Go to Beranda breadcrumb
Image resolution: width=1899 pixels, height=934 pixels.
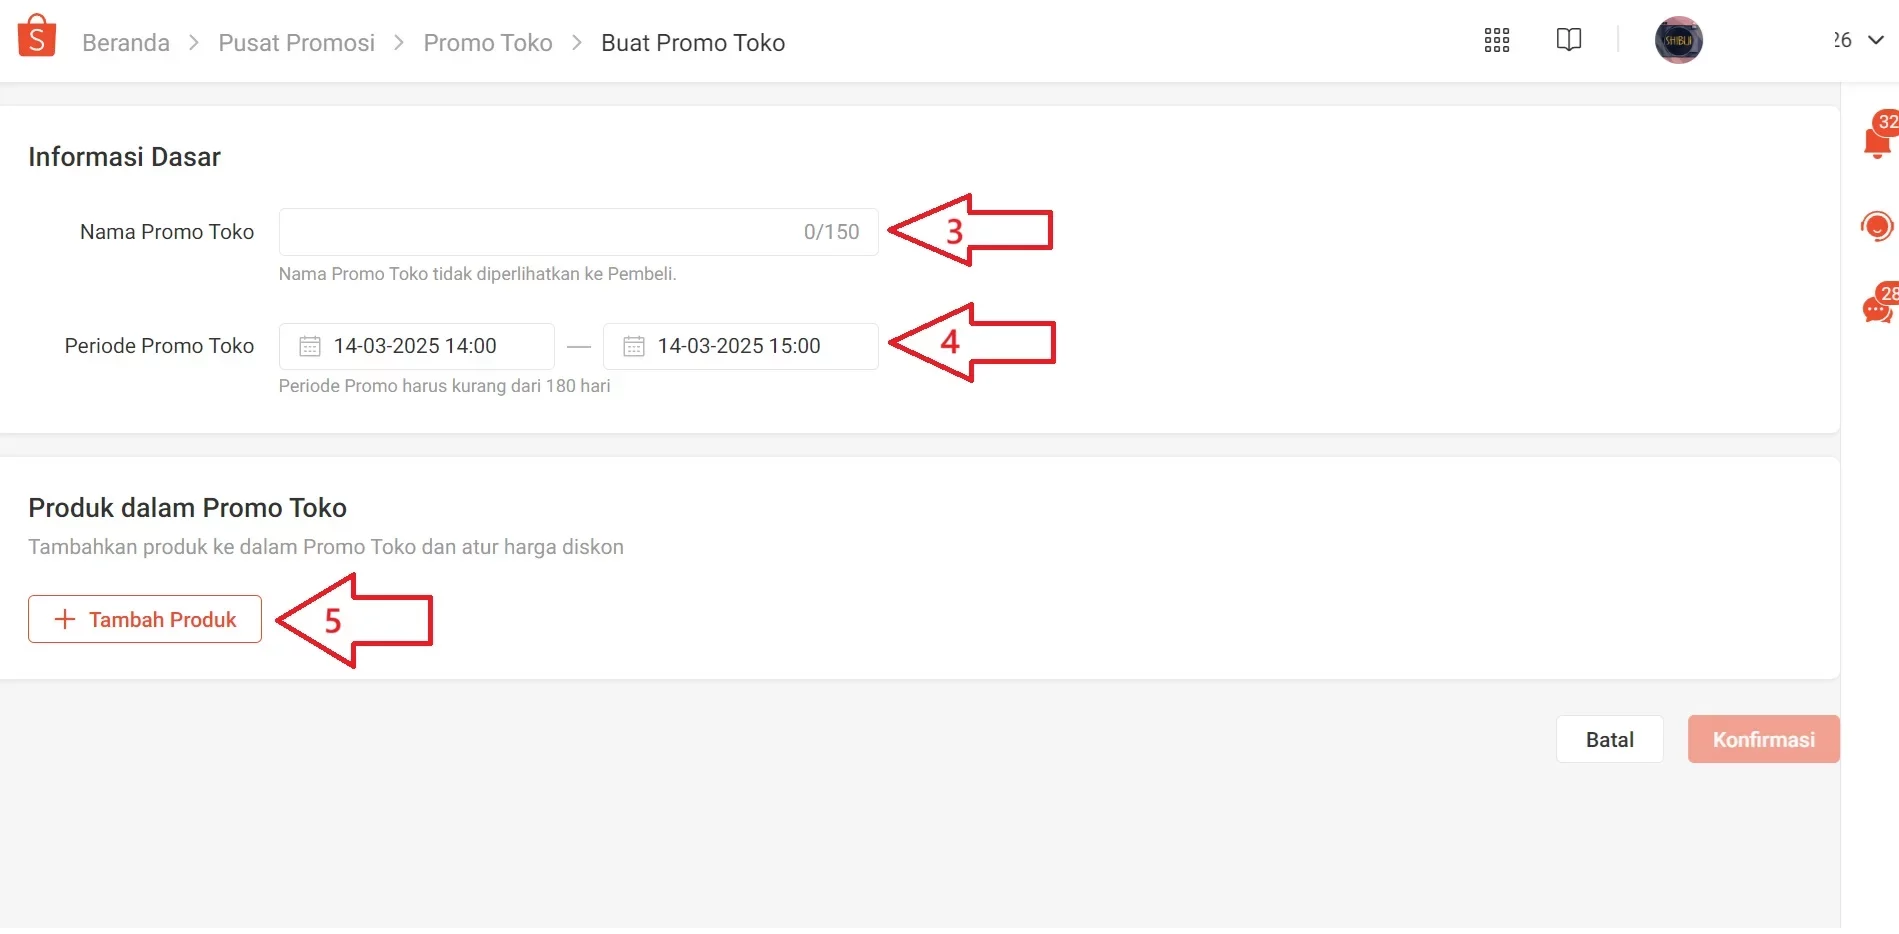click(126, 43)
